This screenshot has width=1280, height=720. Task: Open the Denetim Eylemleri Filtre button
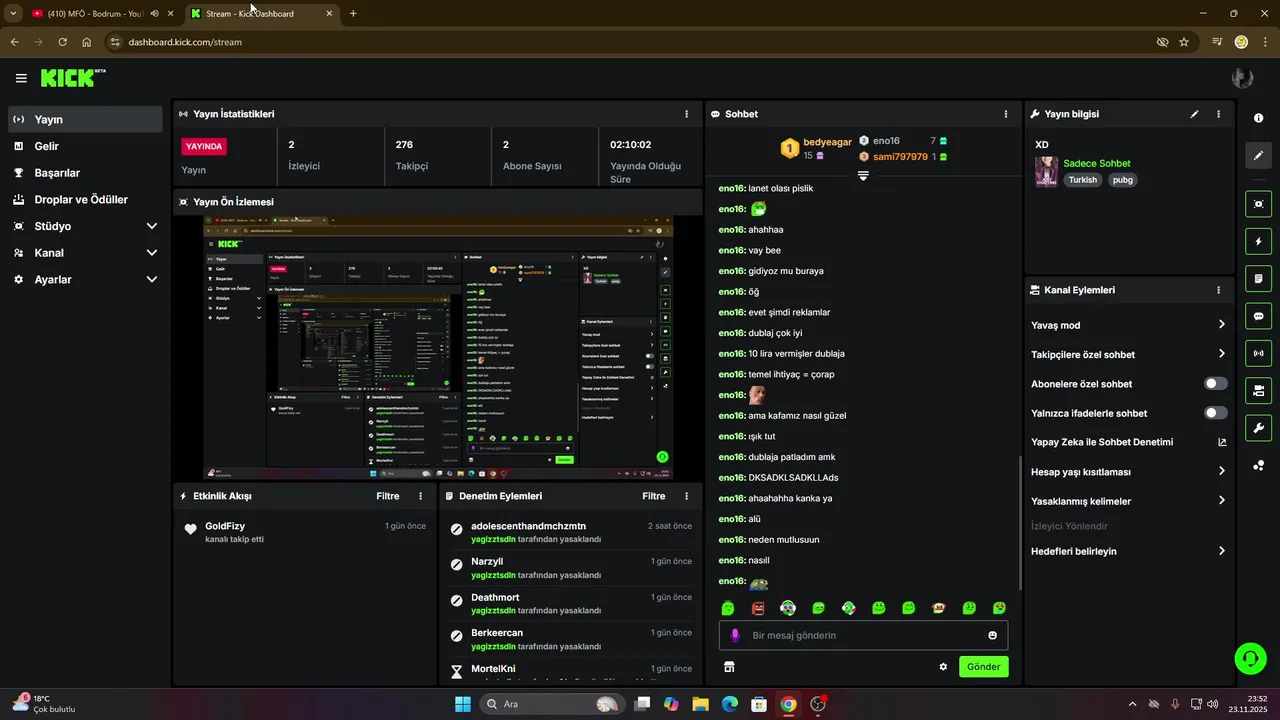click(654, 496)
